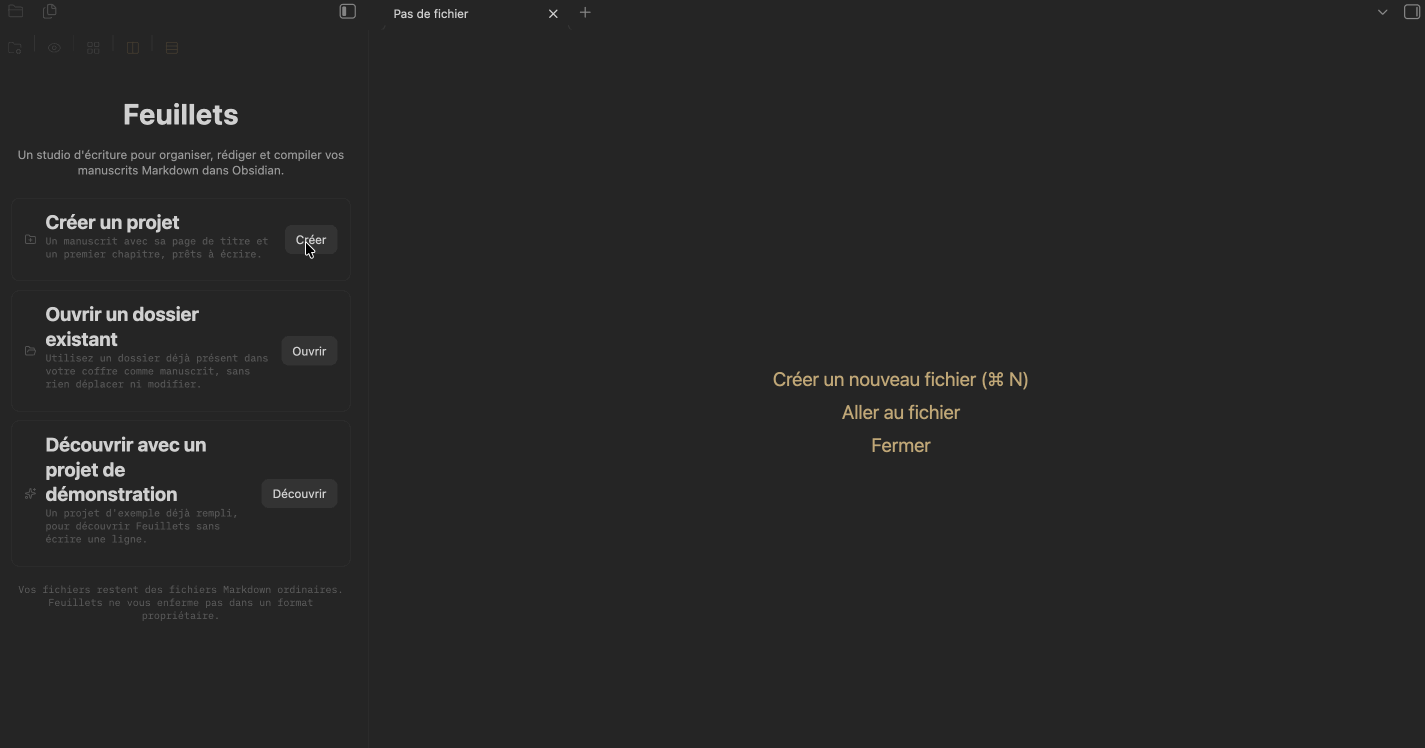Click the "Créer un projet" heading

click(x=113, y=222)
